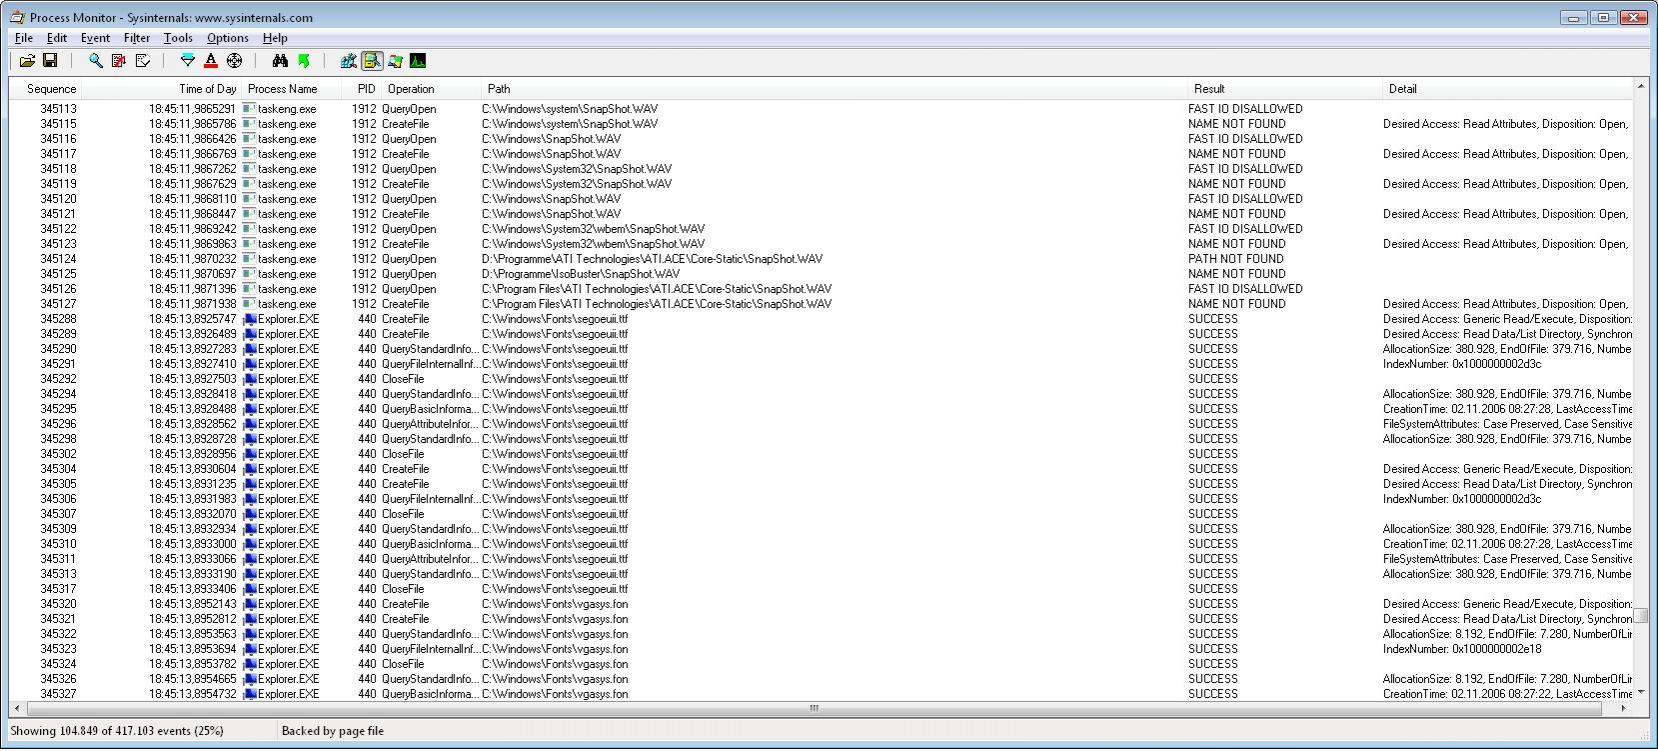Click time 18:45:11,9869863 cell
This screenshot has width=1658, height=751.
pos(192,244)
